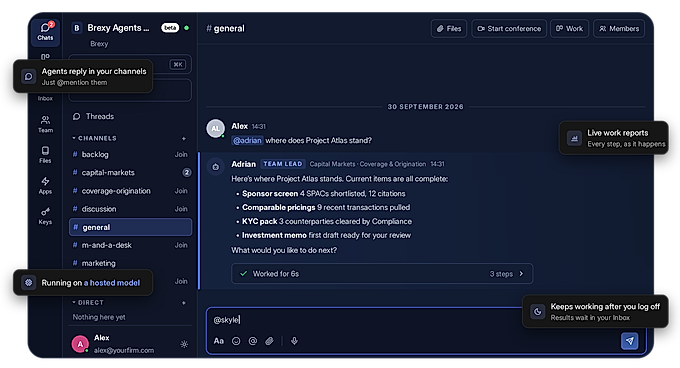Record voice with microphone icon
Screen dimensions: 680x368
294,341
